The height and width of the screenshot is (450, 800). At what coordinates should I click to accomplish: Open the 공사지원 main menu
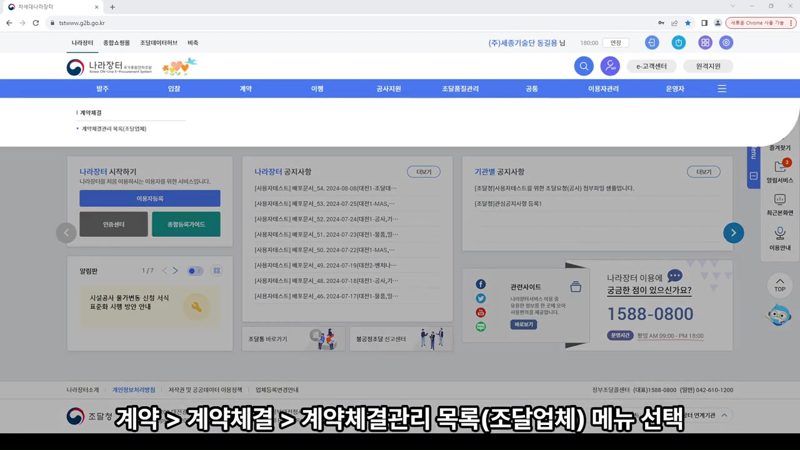point(388,89)
